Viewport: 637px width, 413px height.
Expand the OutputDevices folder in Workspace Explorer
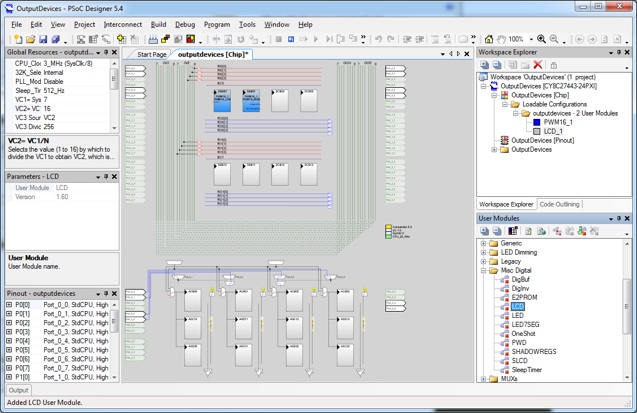[x=494, y=149]
